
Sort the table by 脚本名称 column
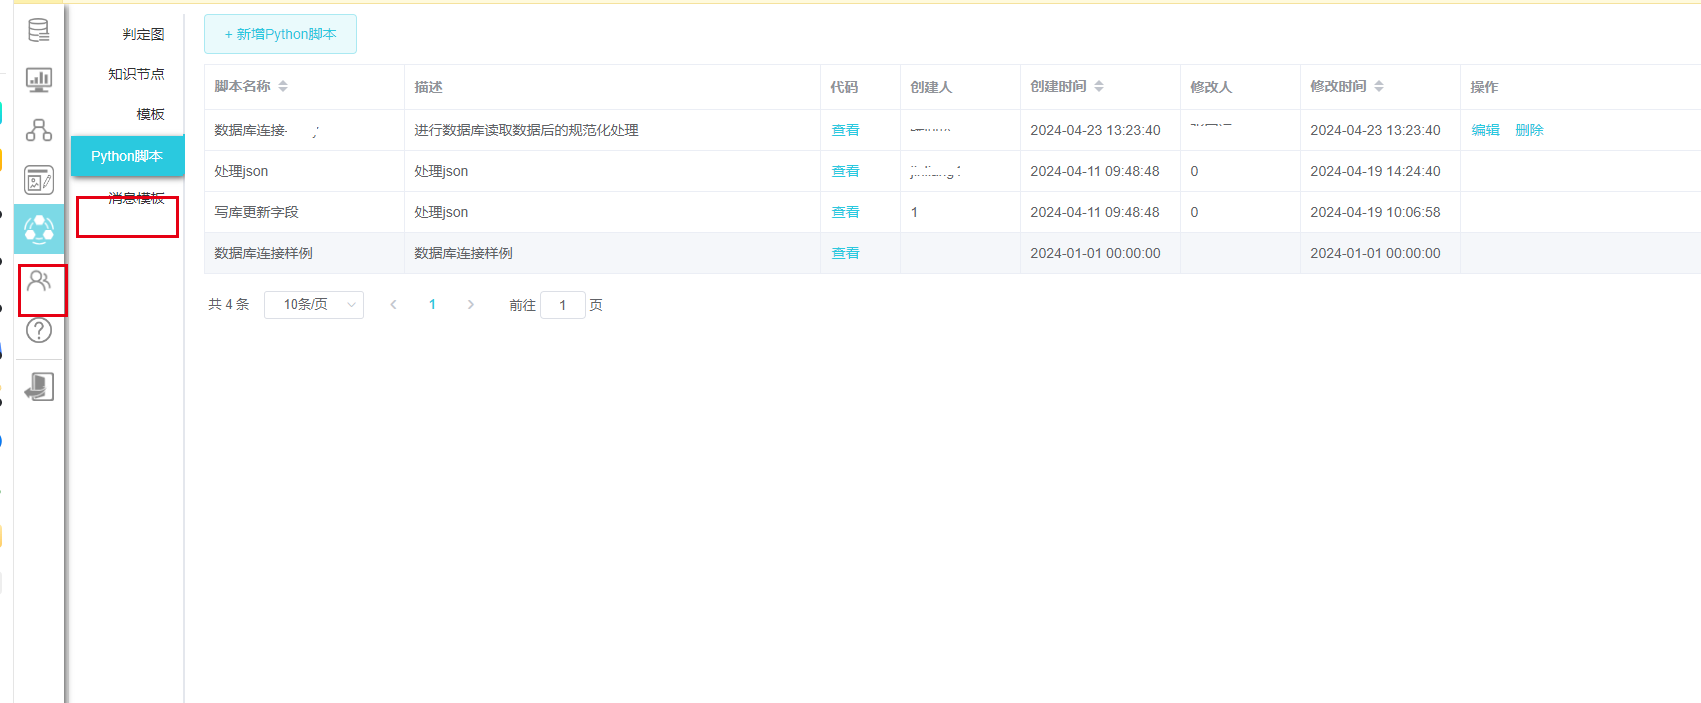(283, 87)
